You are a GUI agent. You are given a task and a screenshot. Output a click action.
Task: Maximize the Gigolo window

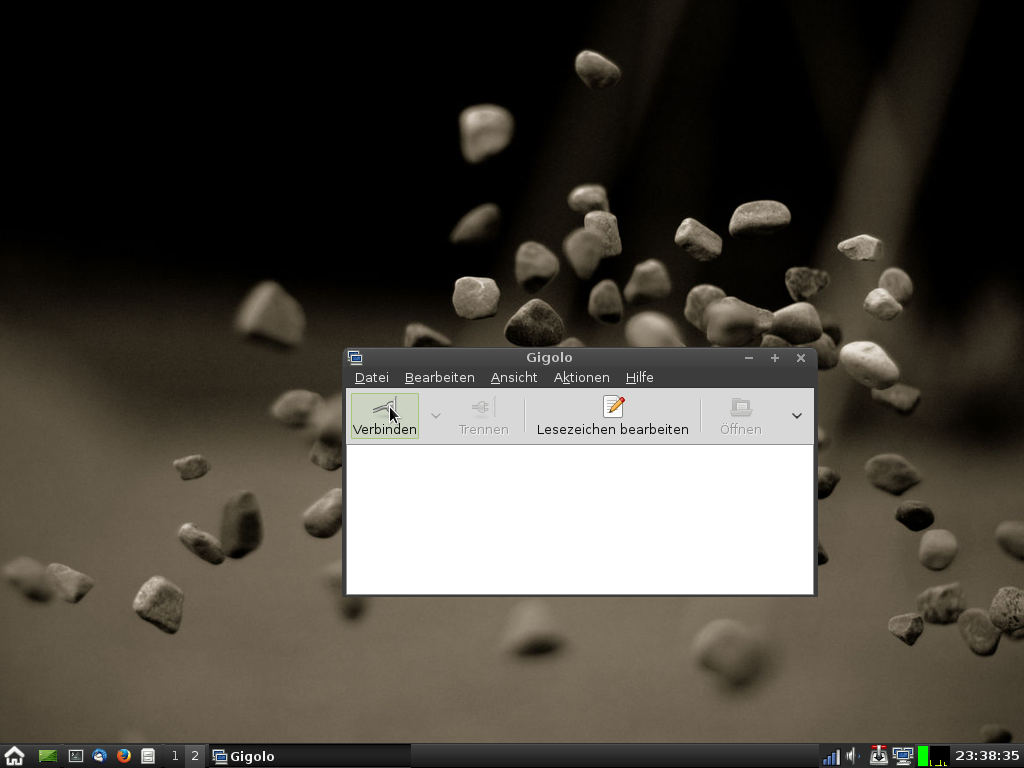775,358
